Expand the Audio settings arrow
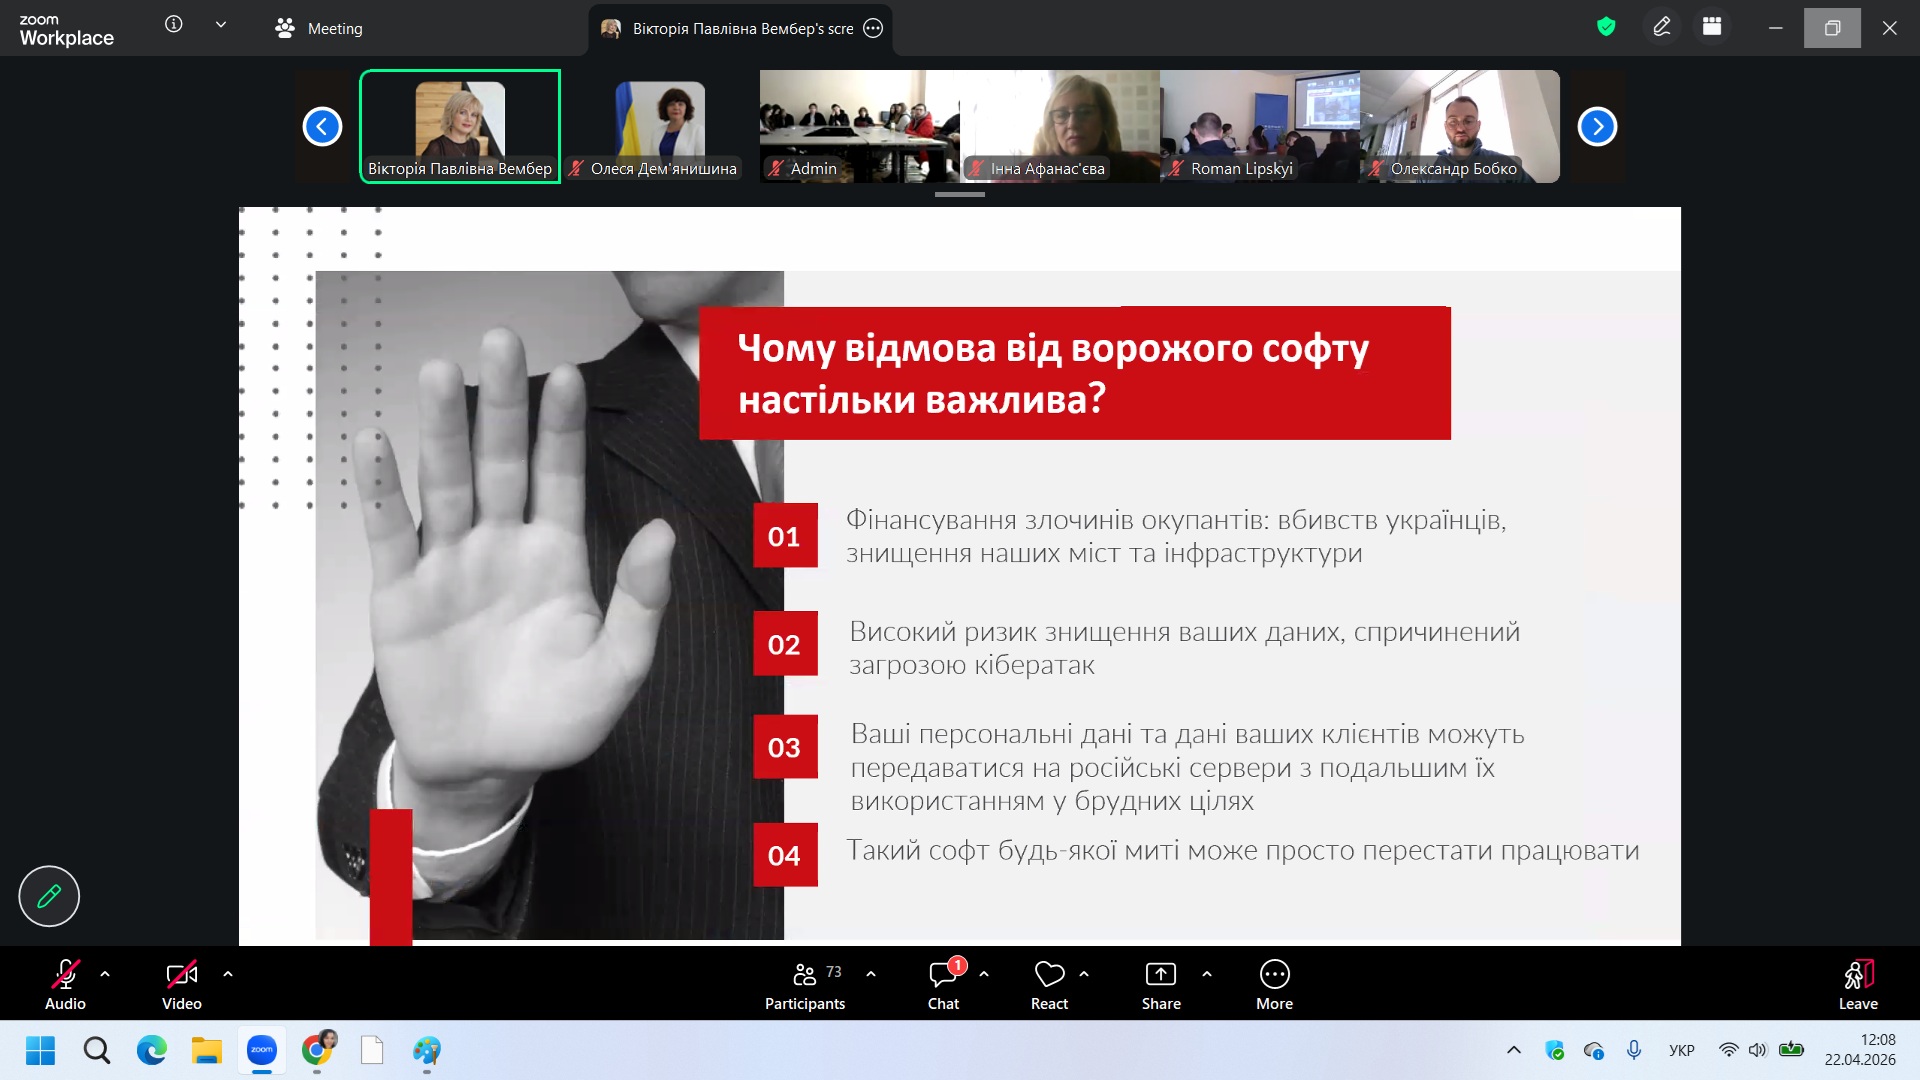Screen dimensions: 1920x1080 [x=105, y=974]
